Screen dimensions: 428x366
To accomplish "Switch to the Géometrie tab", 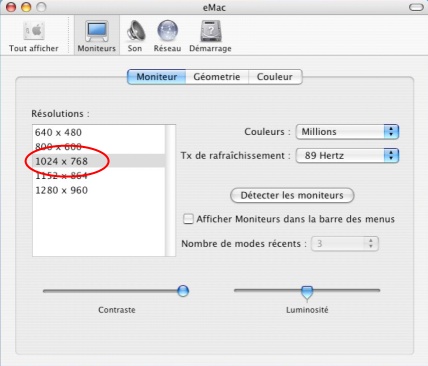I will 217,77.
